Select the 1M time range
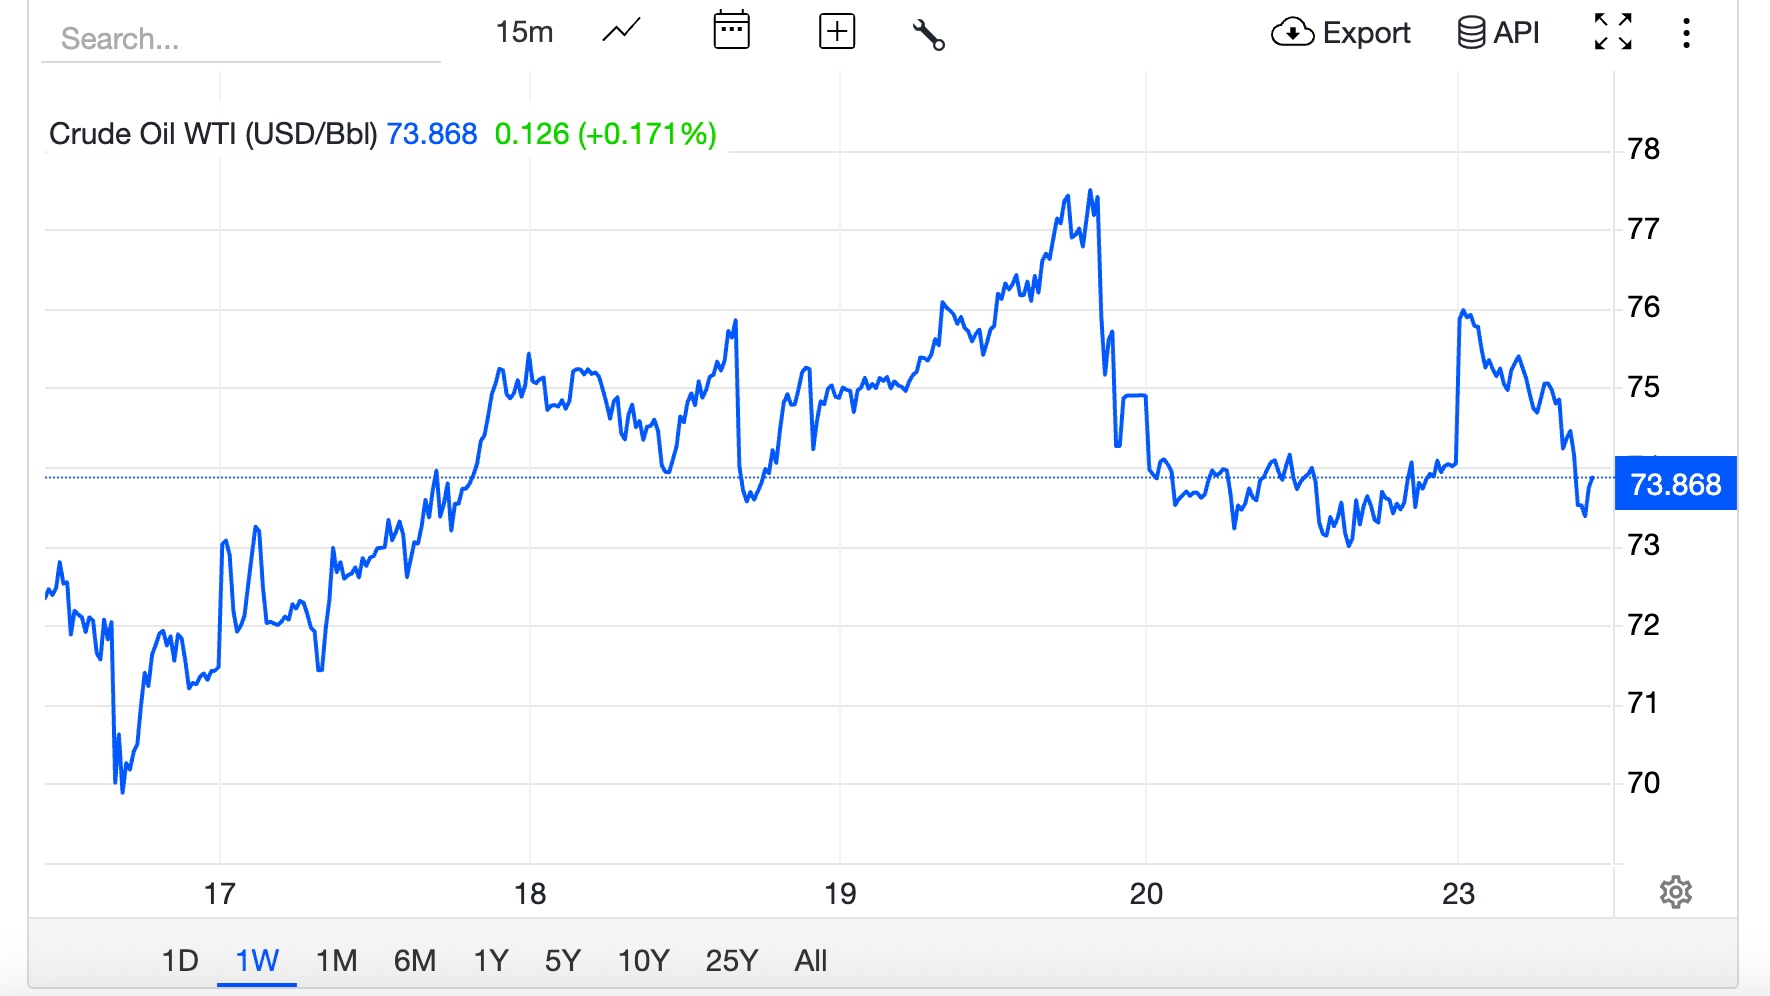 click(x=336, y=961)
